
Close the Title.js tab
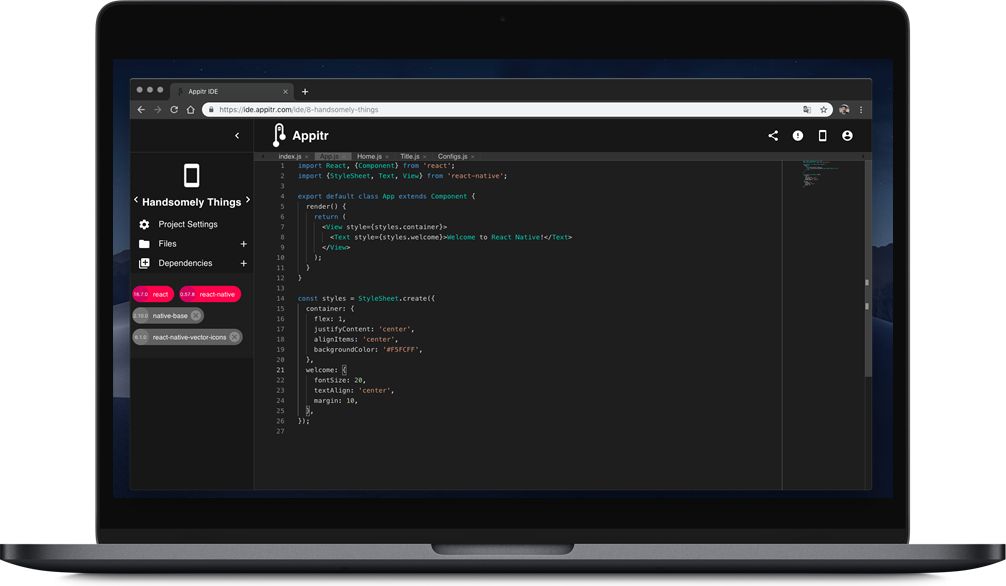(x=425, y=157)
